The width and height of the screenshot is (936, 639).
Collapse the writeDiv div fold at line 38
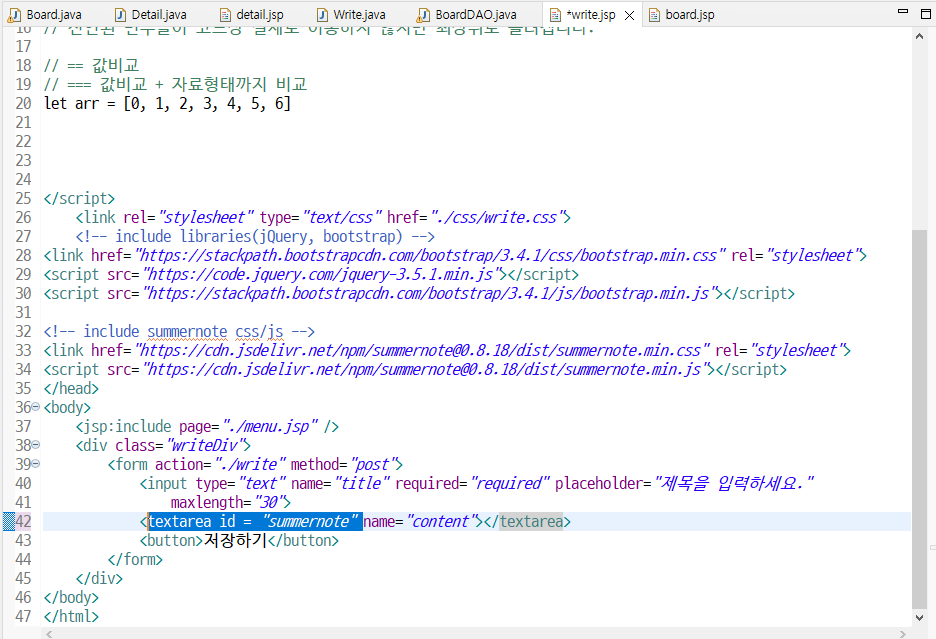click(x=35, y=445)
